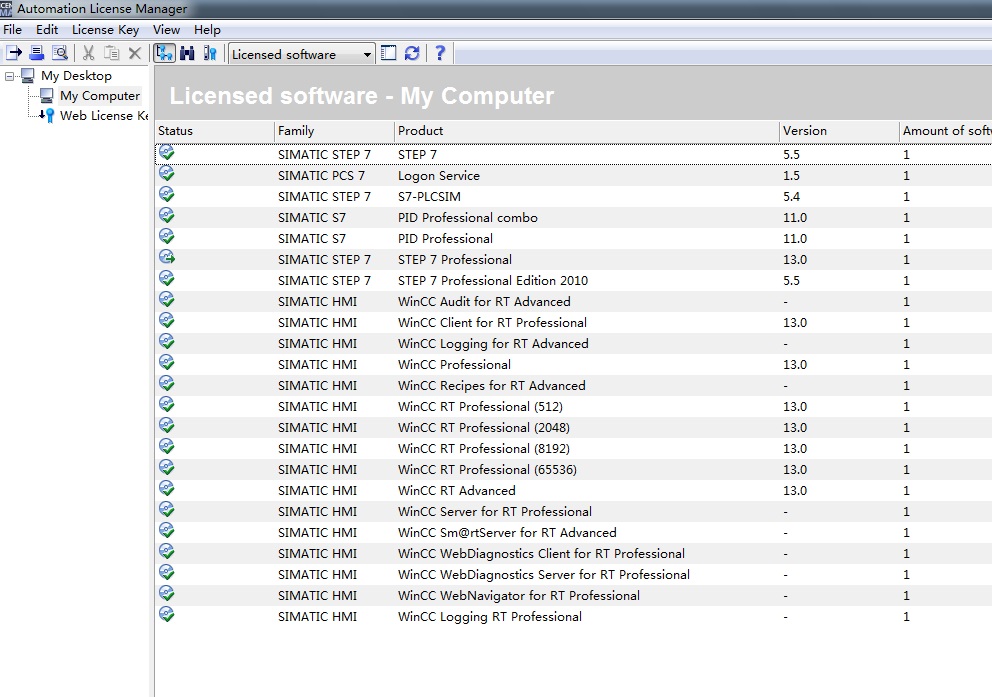
Task: Click status icon of WinCC RT Professional (512) row
Action: click(166, 405)
